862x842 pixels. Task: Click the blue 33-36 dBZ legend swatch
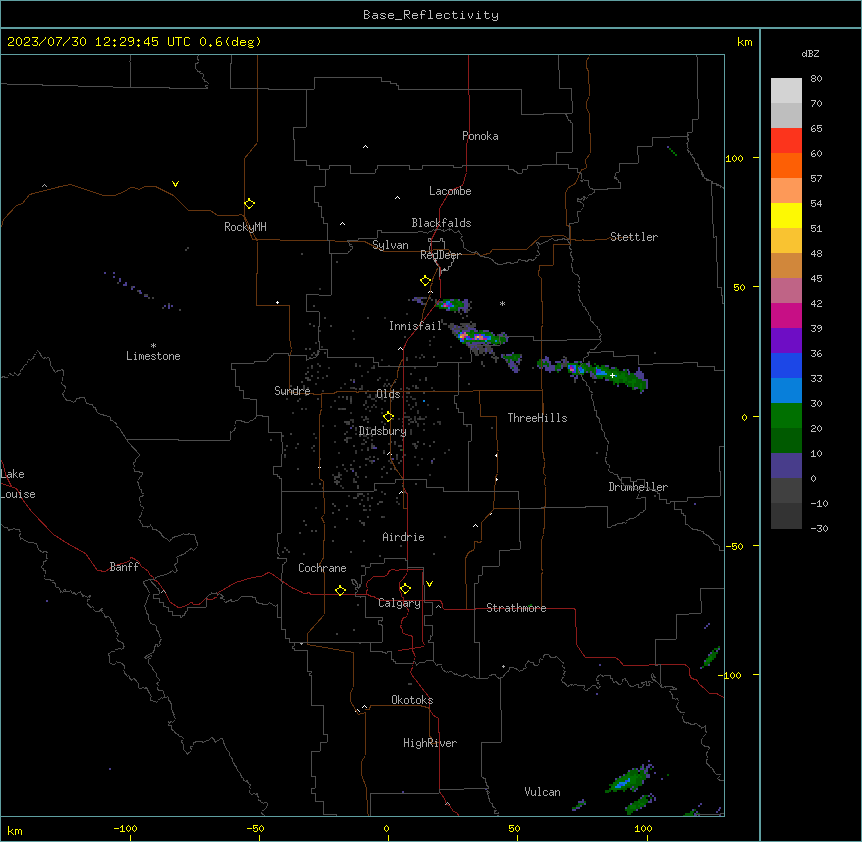(x=786, y=365)
